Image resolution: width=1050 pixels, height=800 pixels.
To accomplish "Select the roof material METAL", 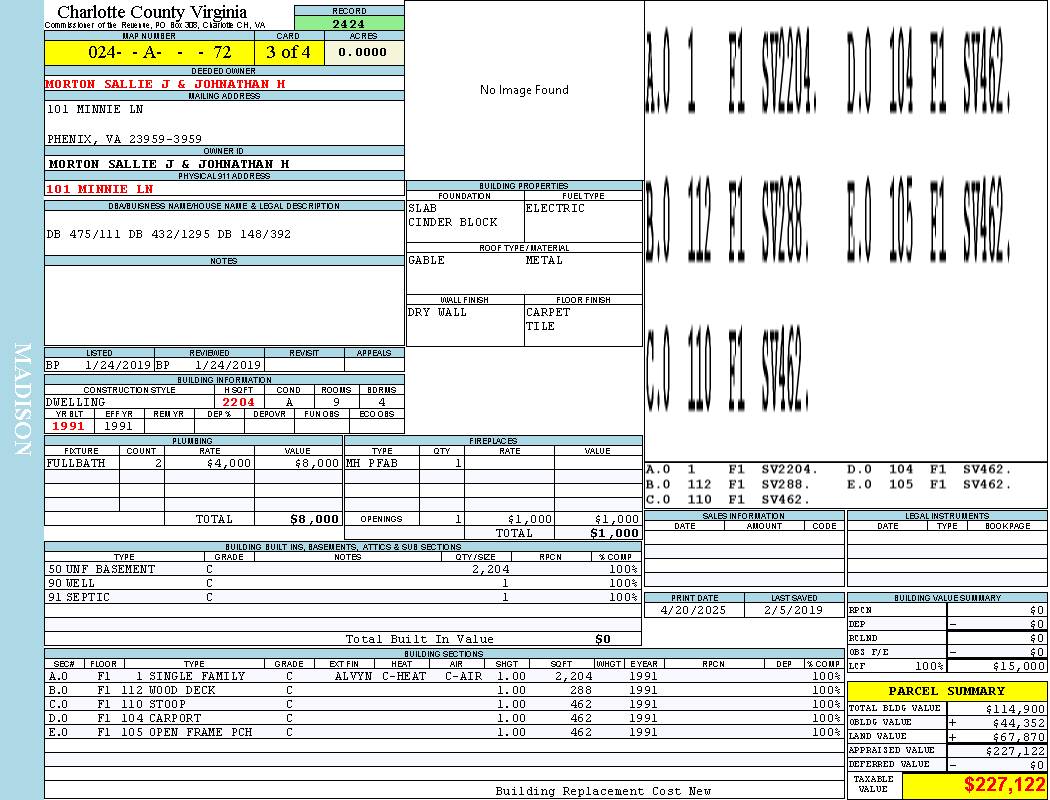I will [544, 260].
